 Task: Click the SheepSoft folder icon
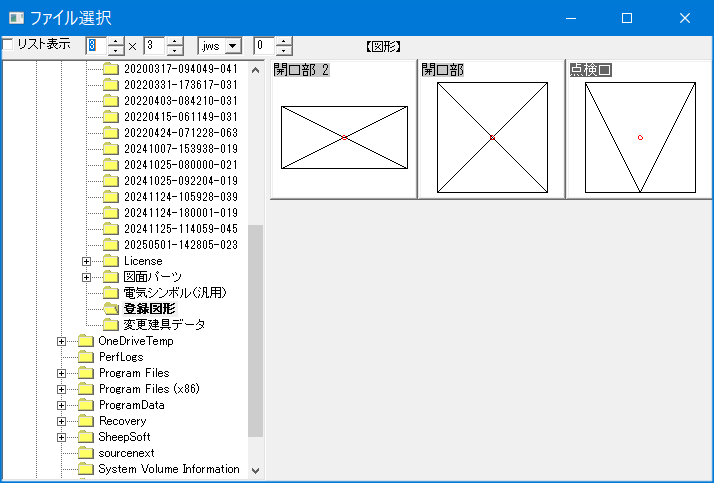point(86,437)
